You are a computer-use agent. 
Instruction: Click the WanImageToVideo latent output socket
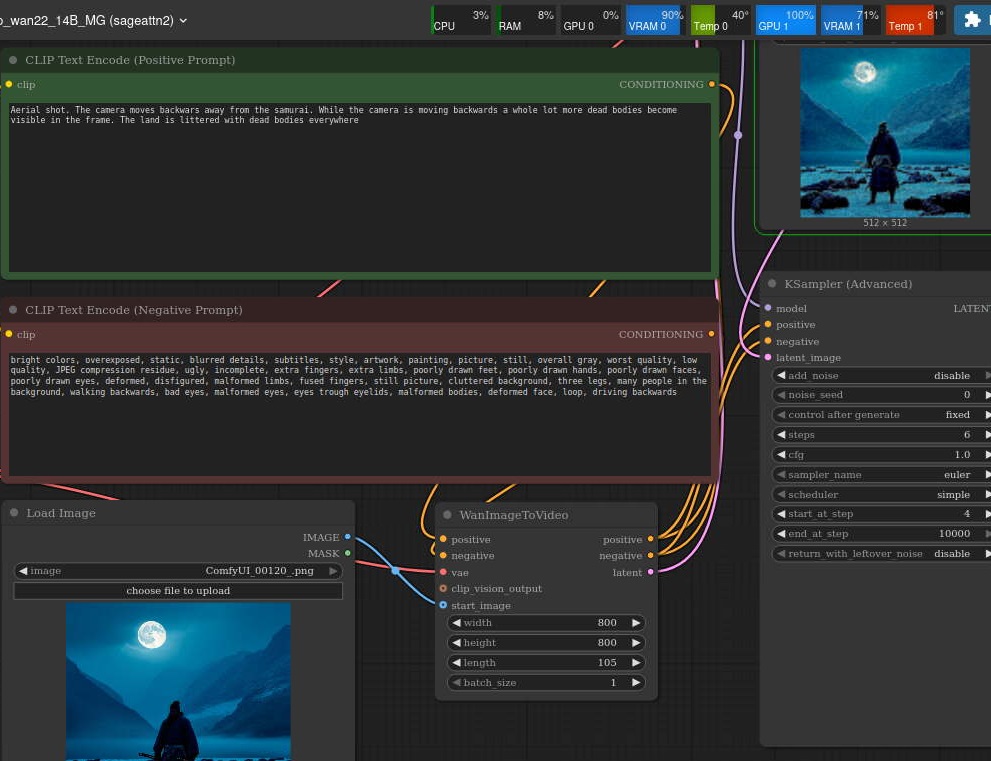click(650, 572)
